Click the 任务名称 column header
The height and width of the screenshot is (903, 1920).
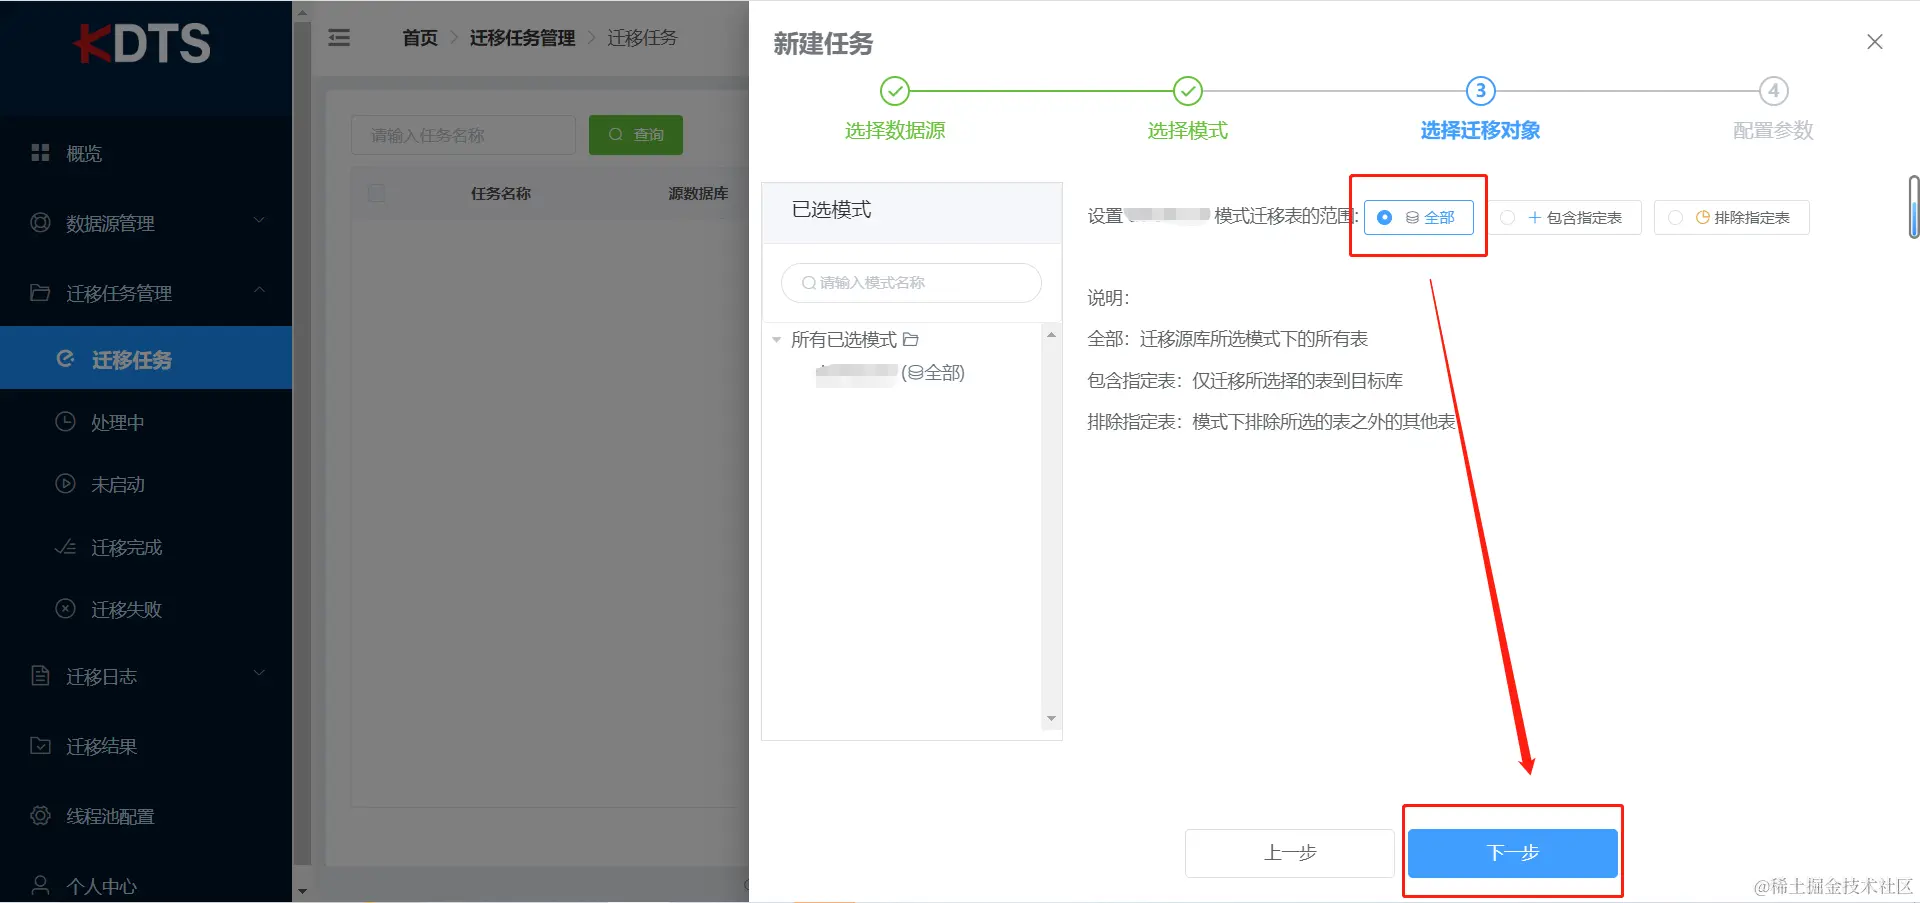501,193
